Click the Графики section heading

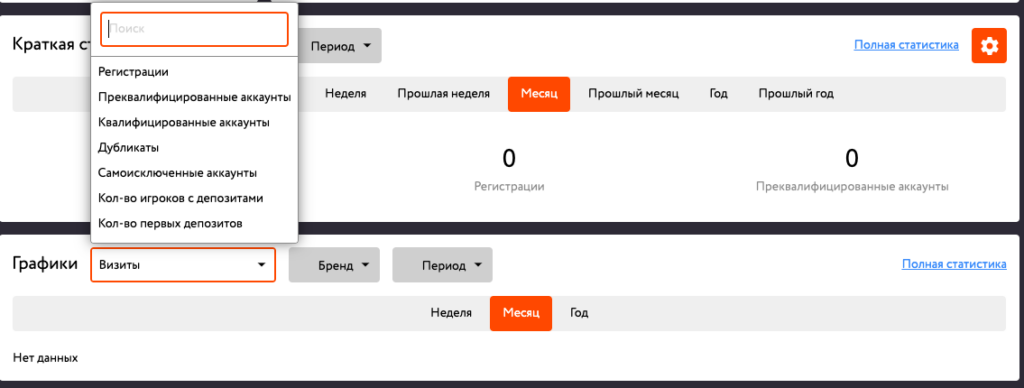(45, 264)
